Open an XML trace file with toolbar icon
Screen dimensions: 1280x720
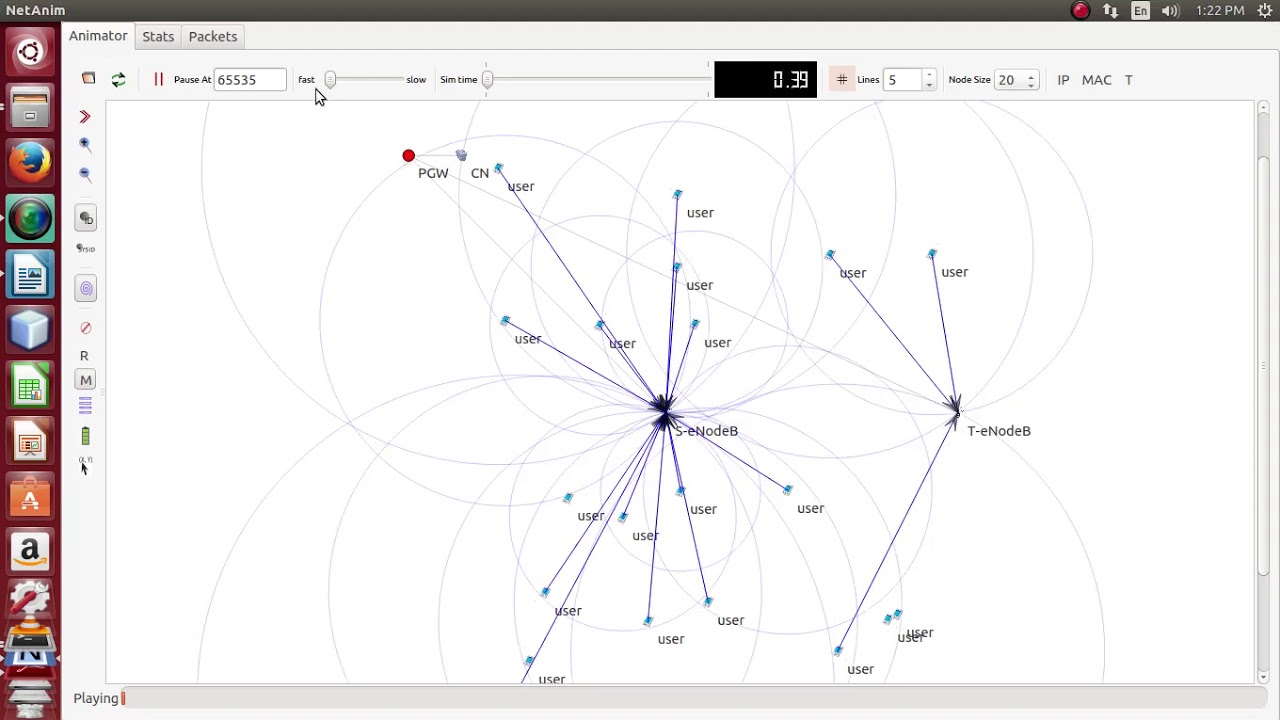pyautogui.click(x=88, y=79)
